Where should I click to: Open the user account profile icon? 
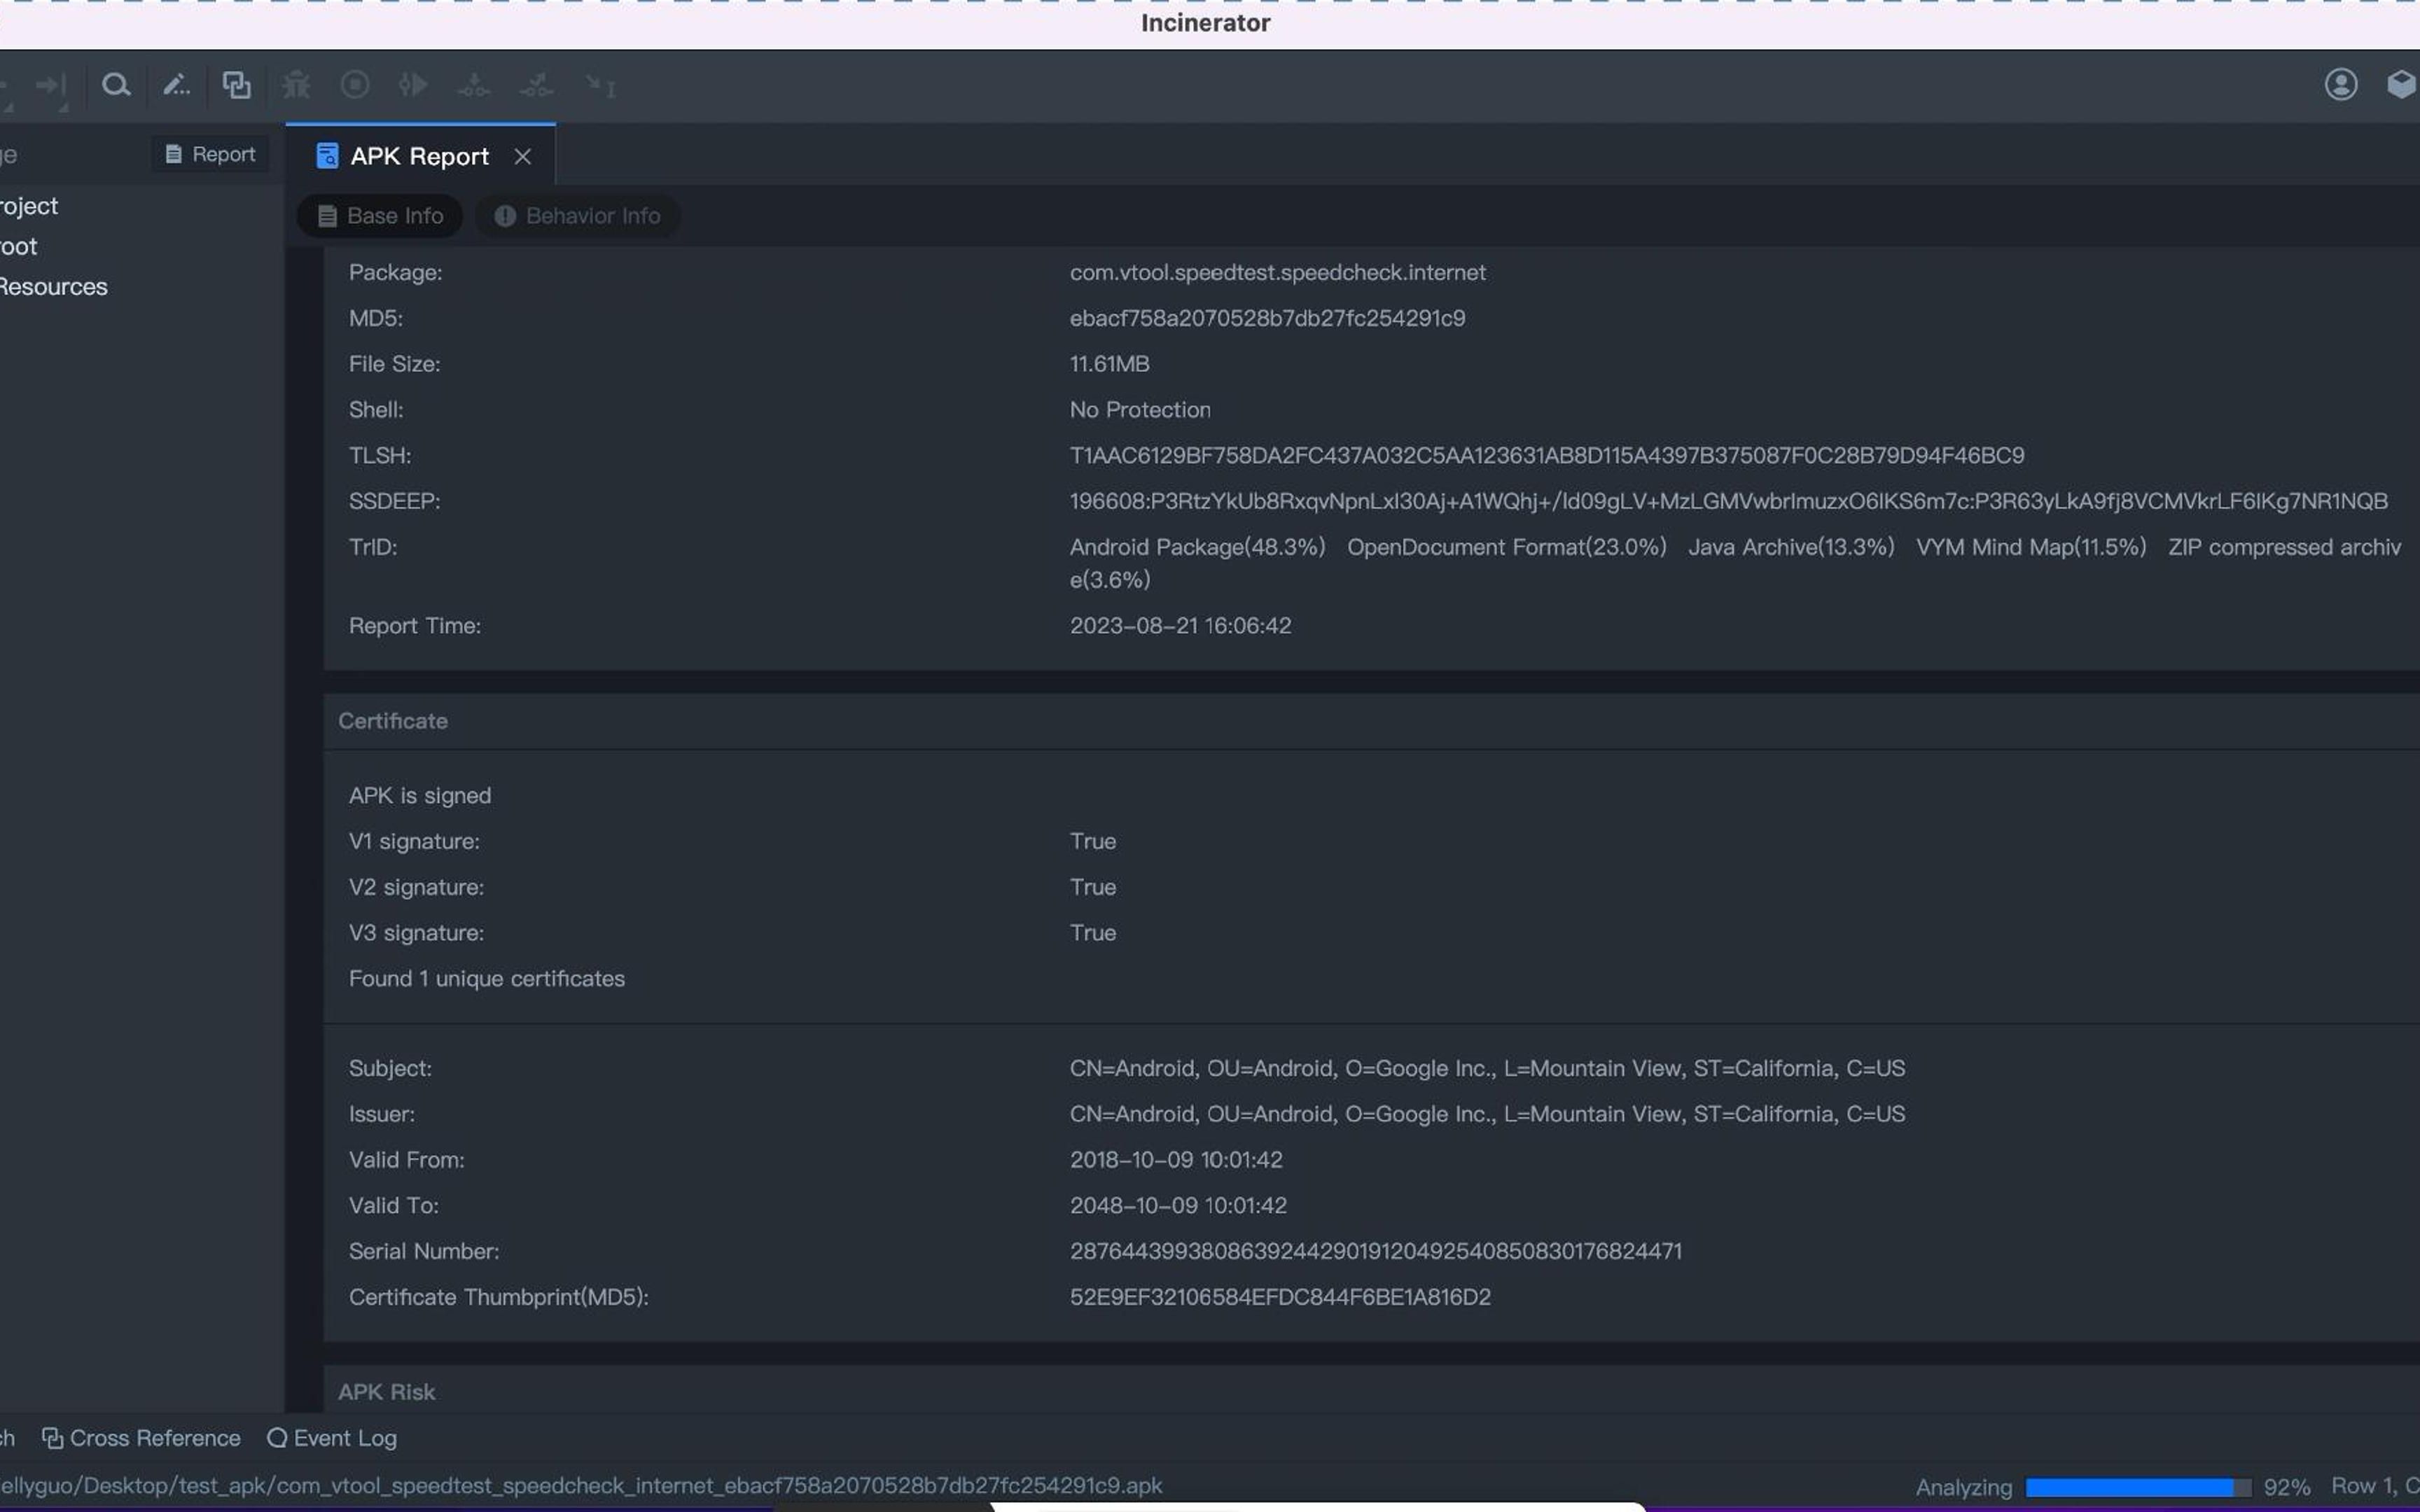coord(2340,85)
